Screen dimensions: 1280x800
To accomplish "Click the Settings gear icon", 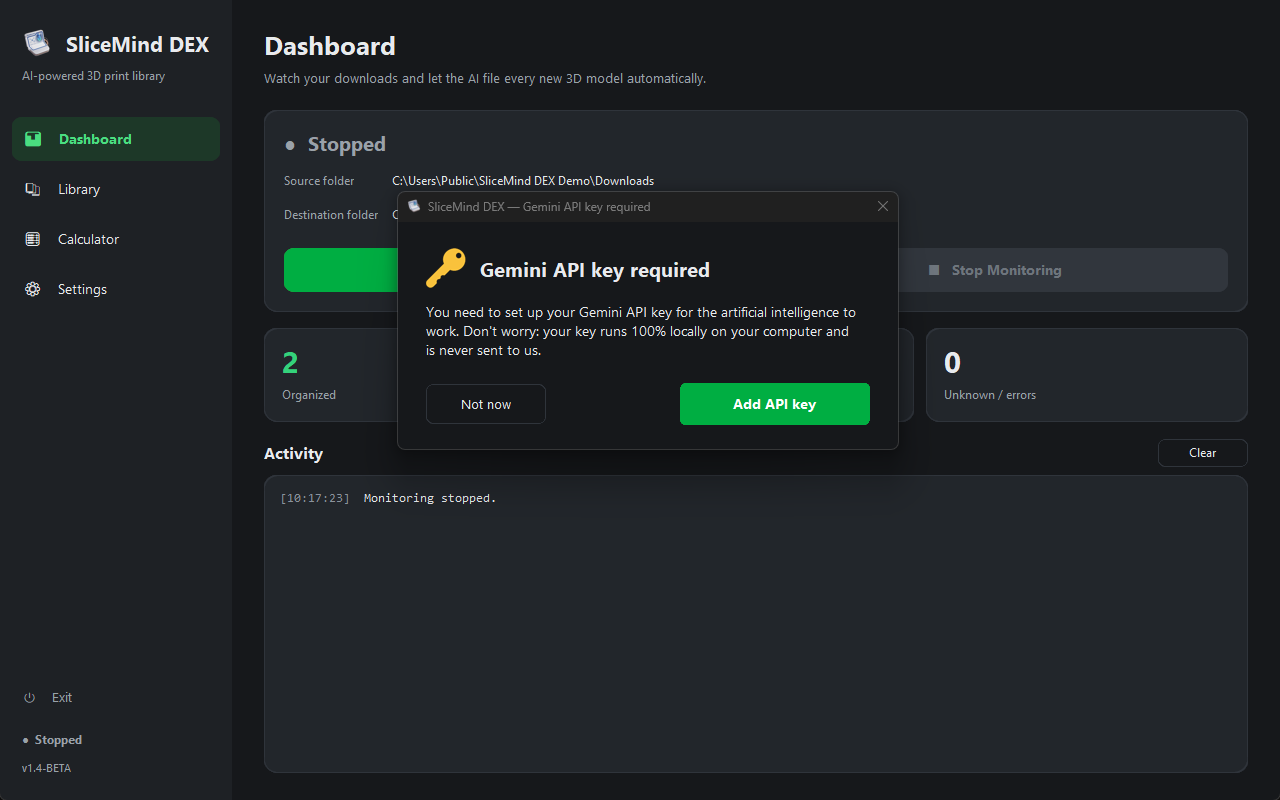I will tap(33, 289).
